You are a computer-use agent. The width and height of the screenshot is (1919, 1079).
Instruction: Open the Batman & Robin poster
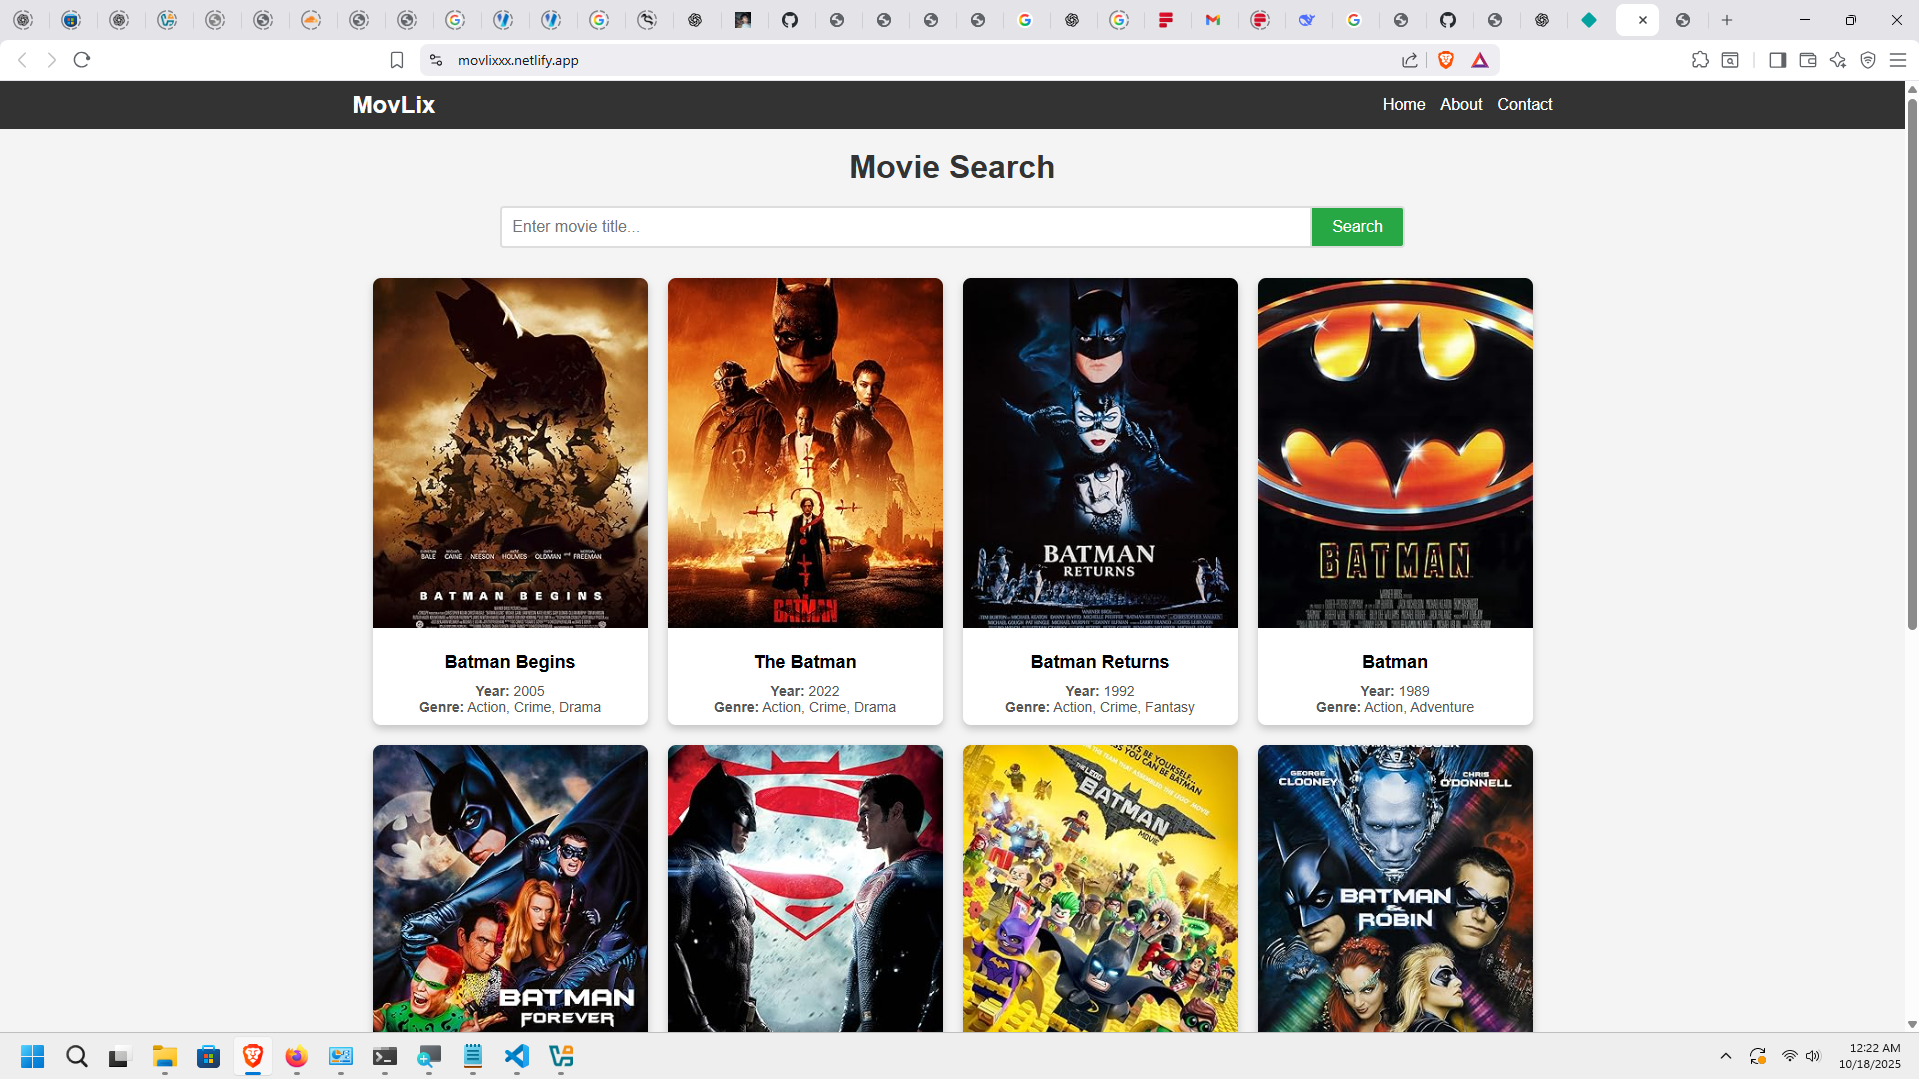tap(1395, 888)
